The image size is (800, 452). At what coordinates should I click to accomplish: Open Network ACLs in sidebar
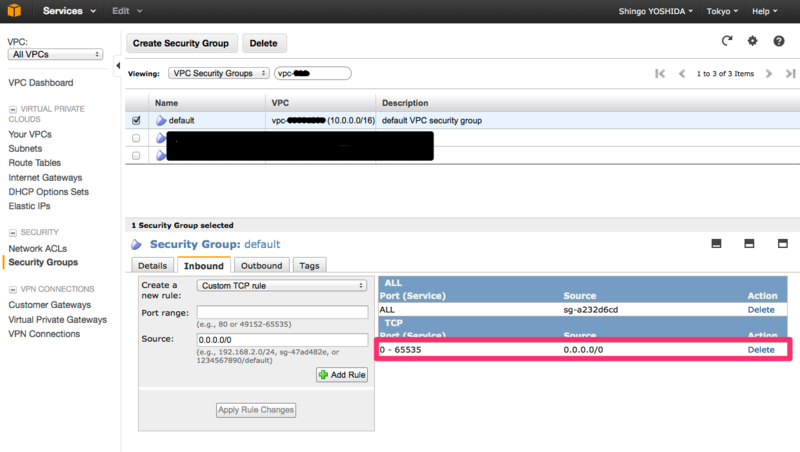(x=38, y=248)
